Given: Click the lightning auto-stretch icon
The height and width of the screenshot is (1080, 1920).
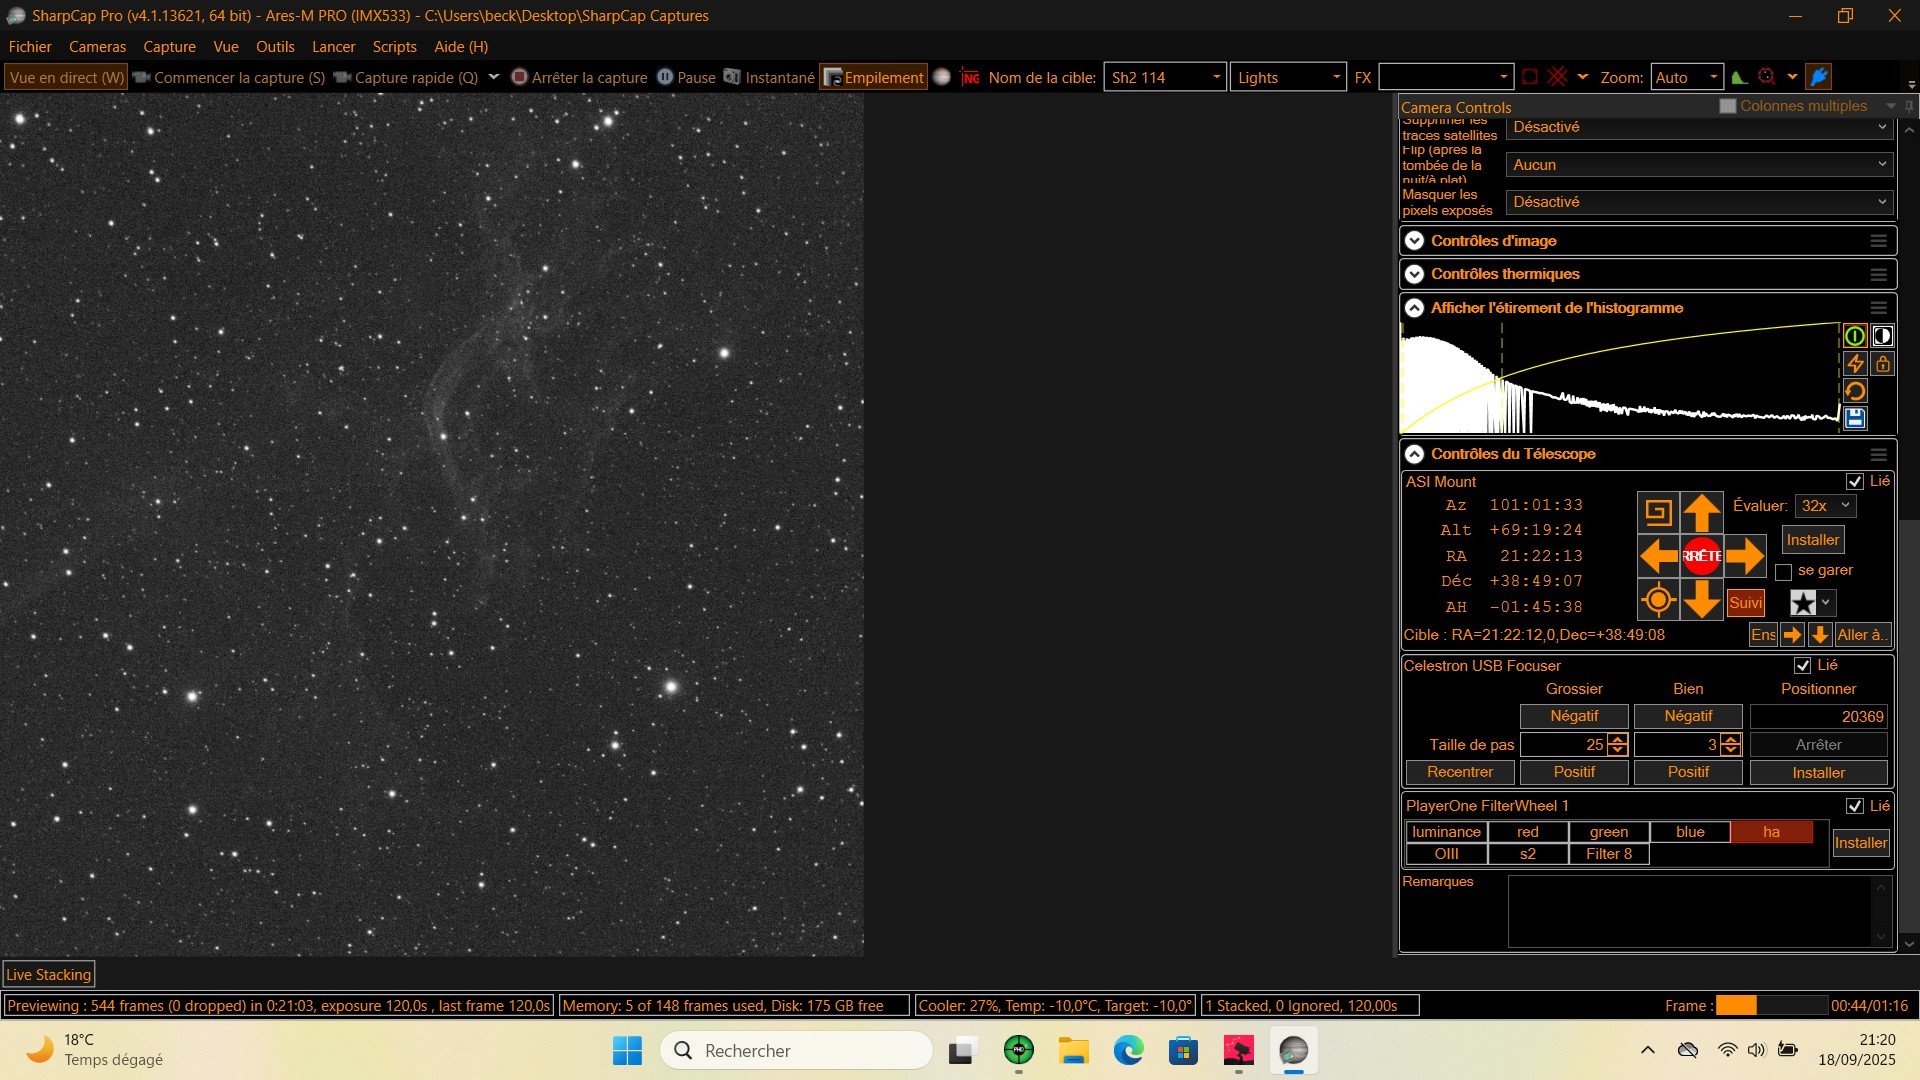Looking at the screenshot, I should click(1855, 364).
